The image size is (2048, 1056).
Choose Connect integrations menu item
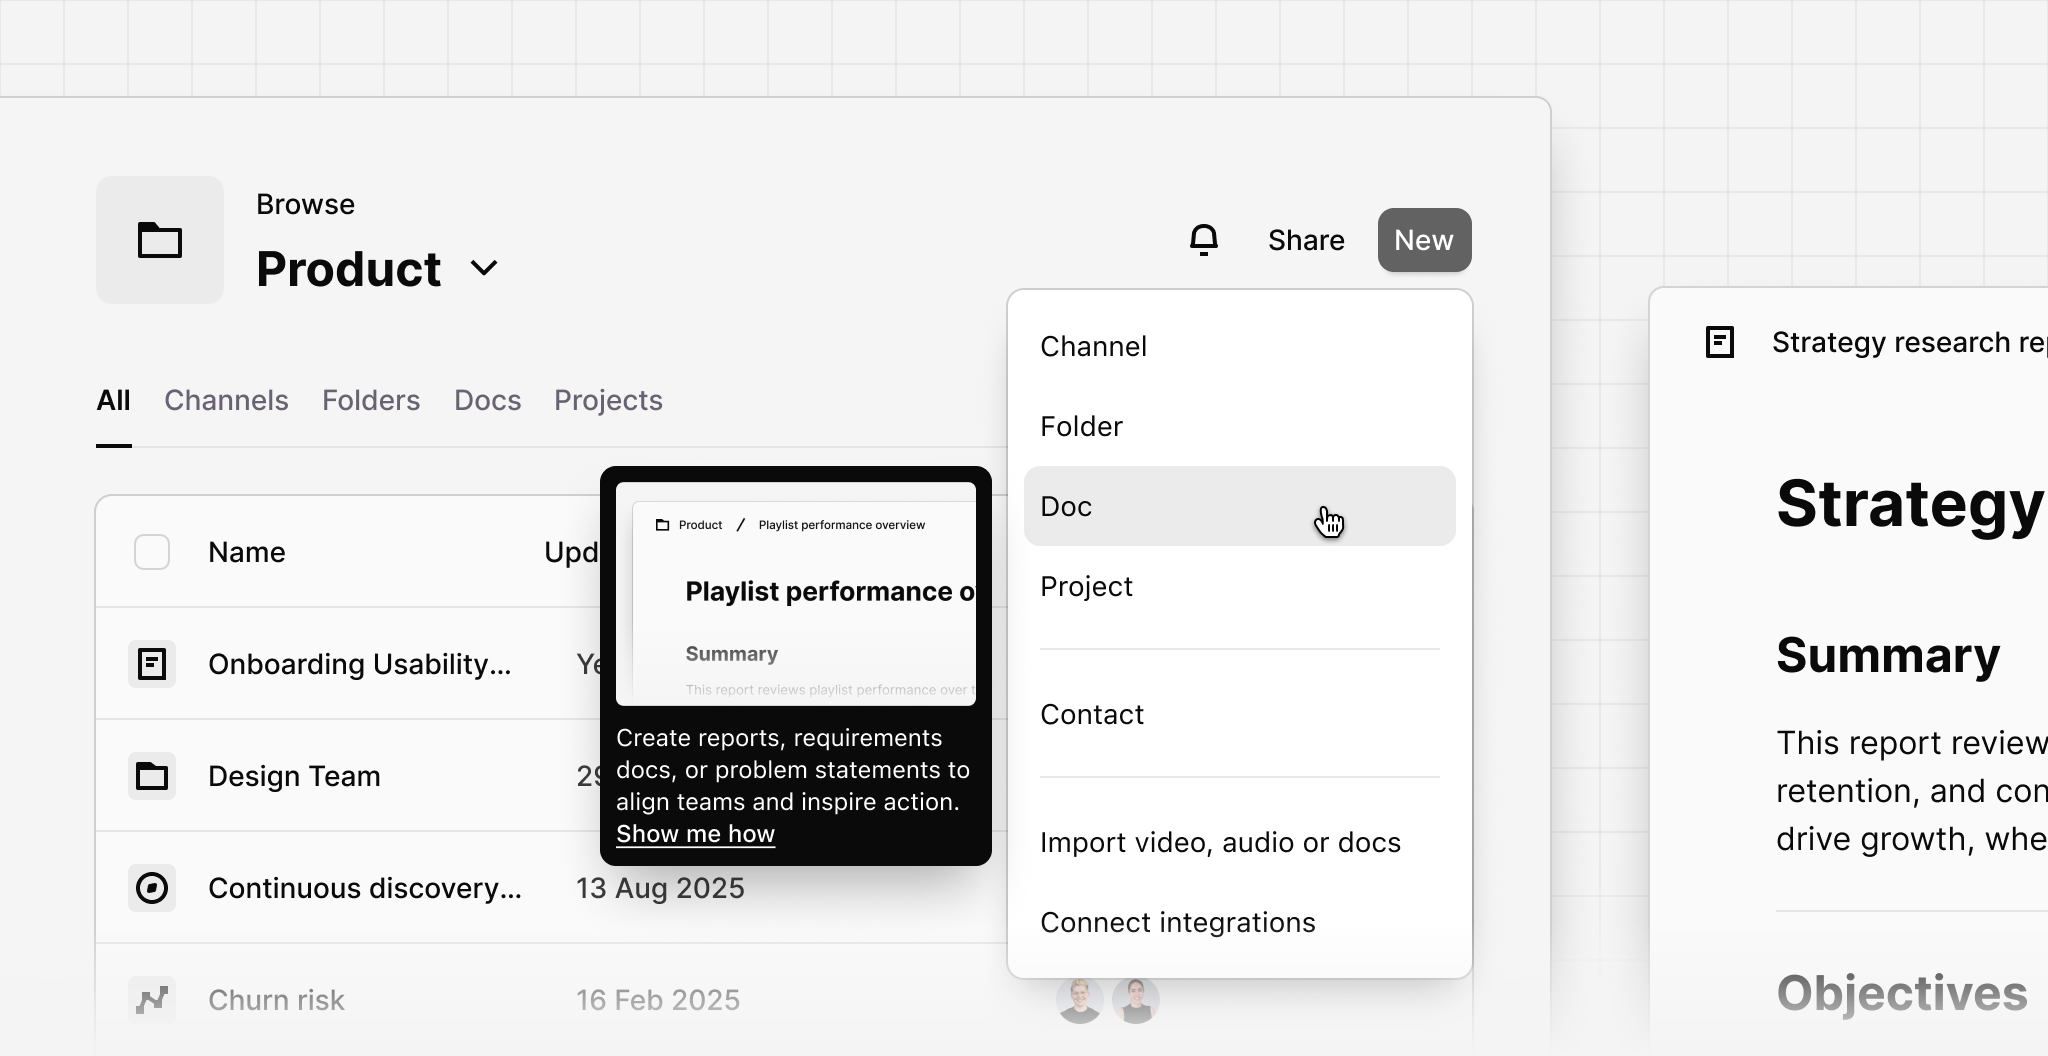coord(1240,922)
